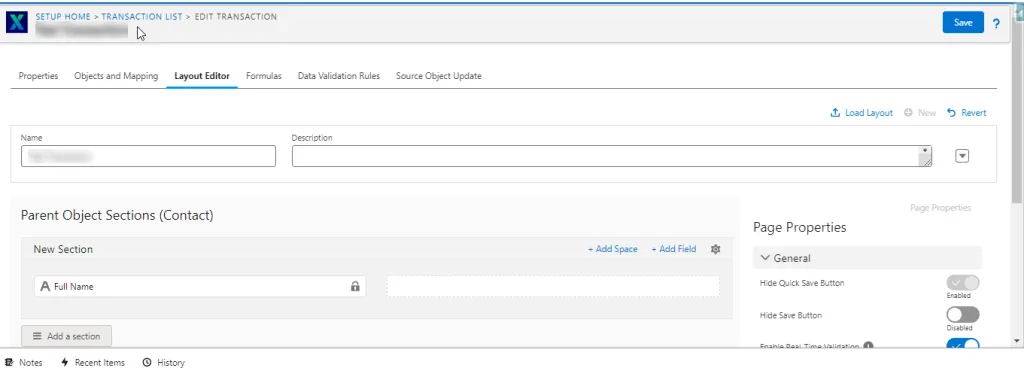Image resolution: width=1024 pixels, height=374 pixels.
Task: Click the X application logo icon
Action: click(x=16, y=22)
